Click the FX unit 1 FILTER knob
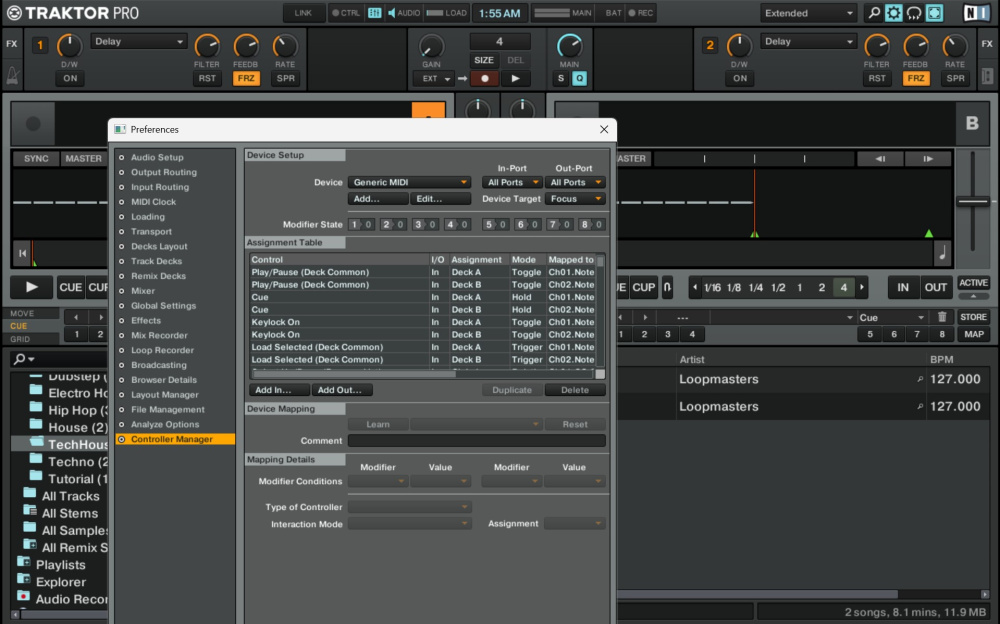The height and width of the screenshot is (624, 1000). point(207,46)
